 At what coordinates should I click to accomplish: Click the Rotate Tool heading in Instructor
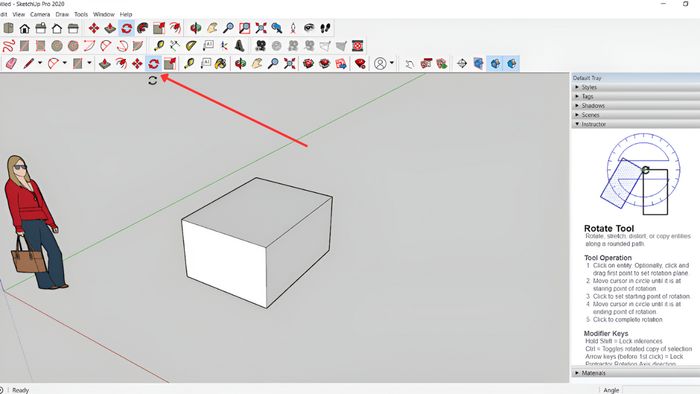609,228
